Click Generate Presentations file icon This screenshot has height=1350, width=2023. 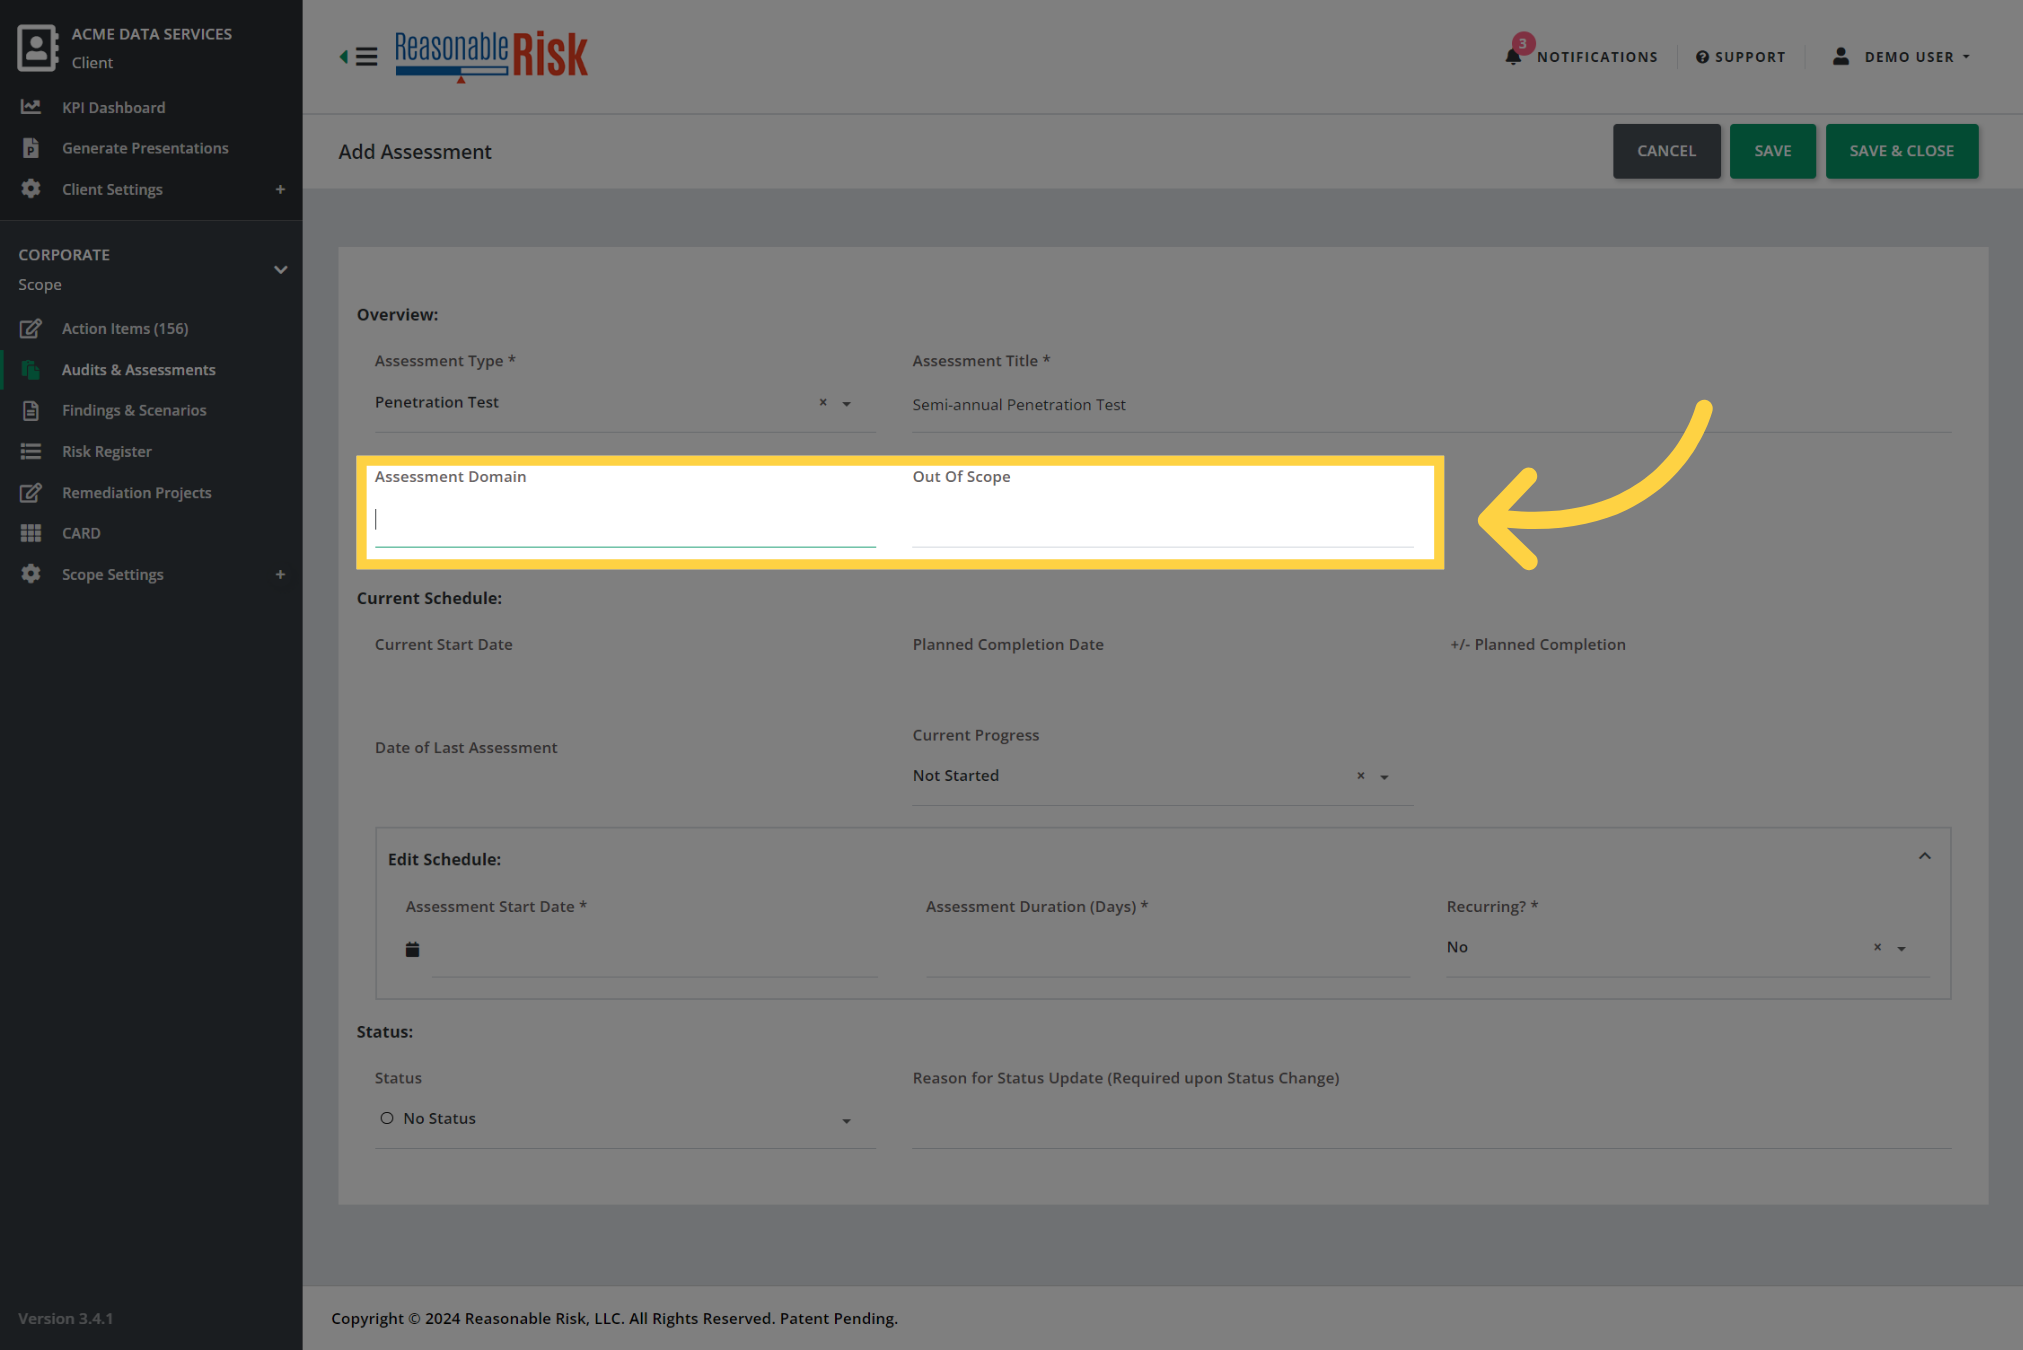coord(31,148)
